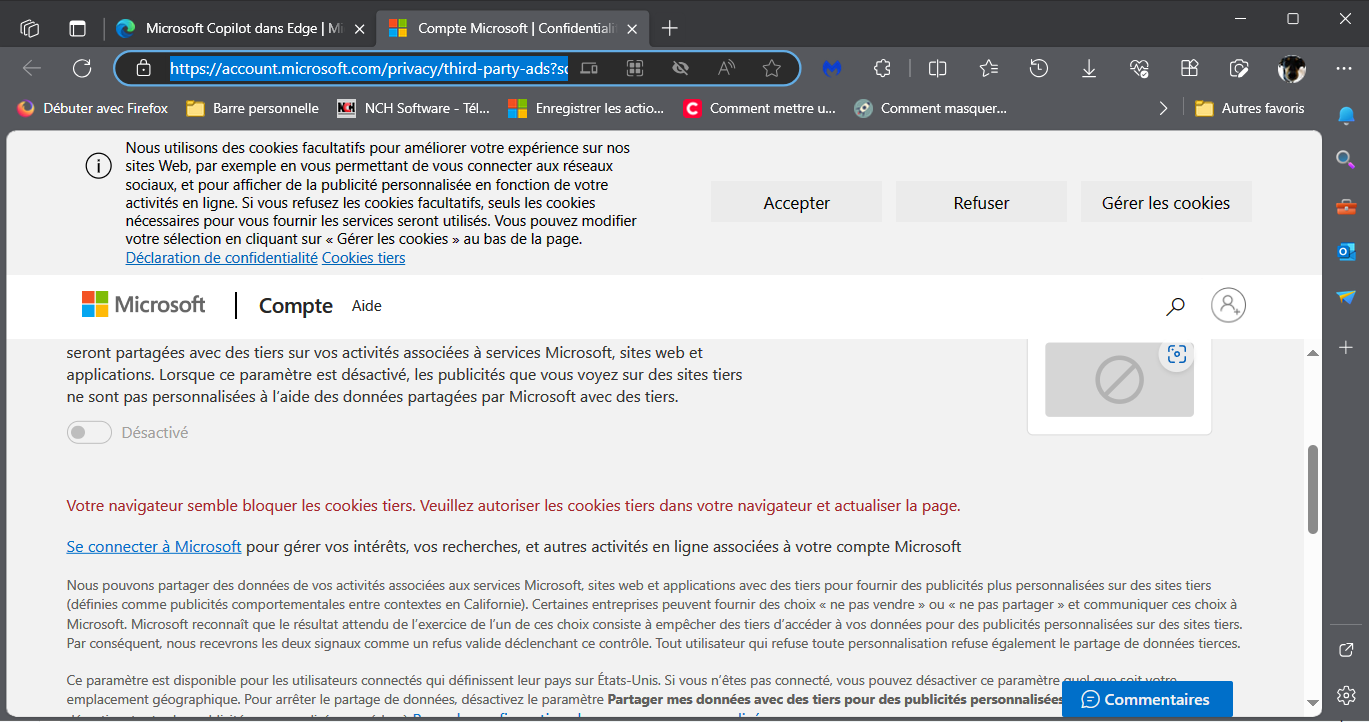
Task: View site information lock icon
Action: [144, 68]
